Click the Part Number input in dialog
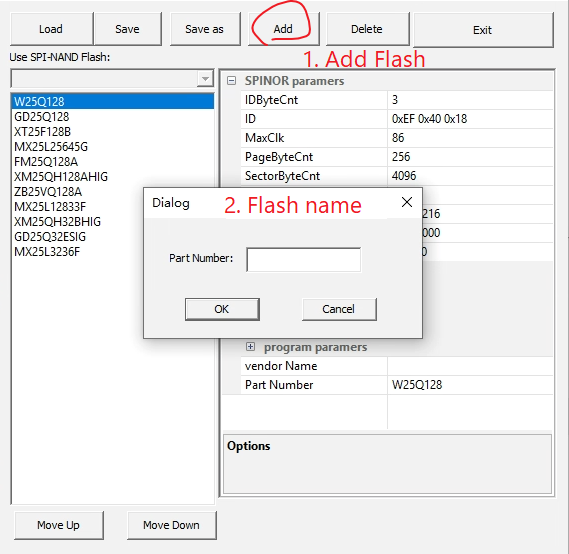Viewport: 569px width, 554px height. (x=303, y=259)
